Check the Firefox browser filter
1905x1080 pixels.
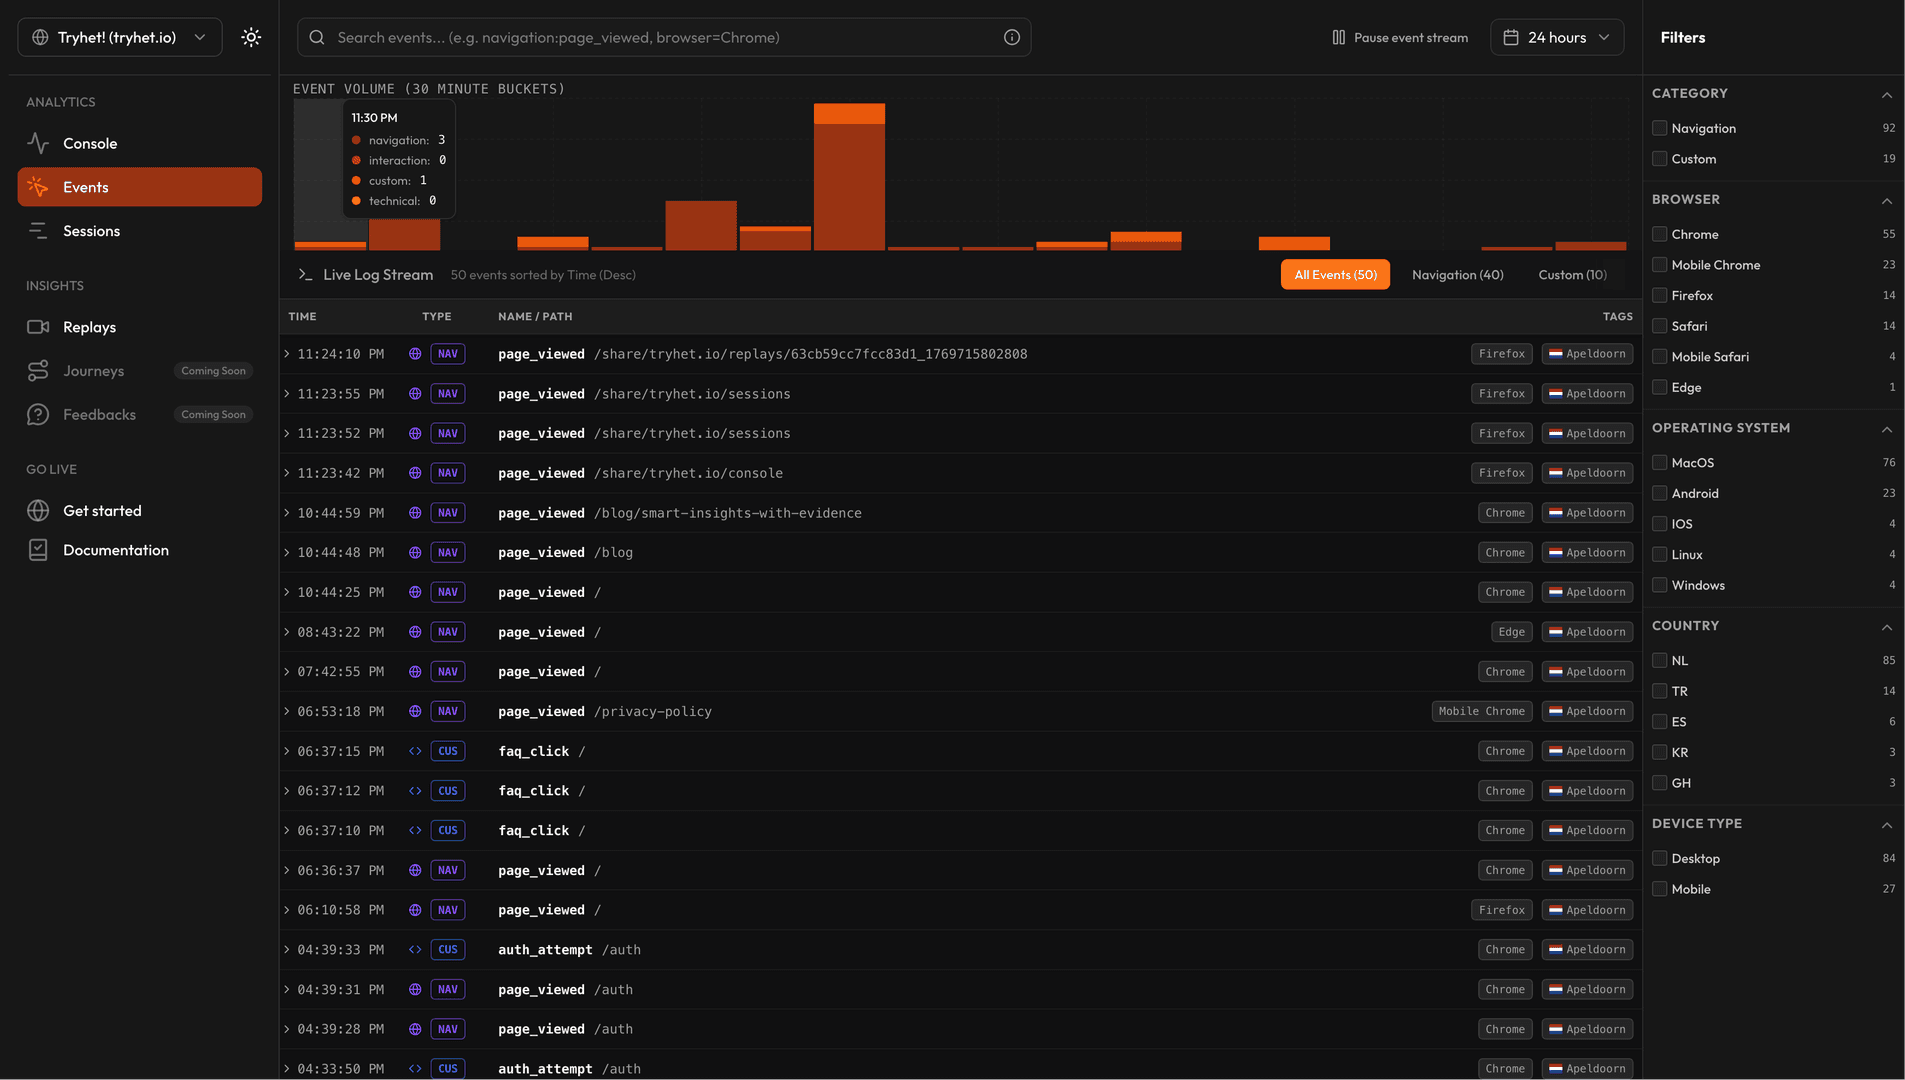point(1659,295)
